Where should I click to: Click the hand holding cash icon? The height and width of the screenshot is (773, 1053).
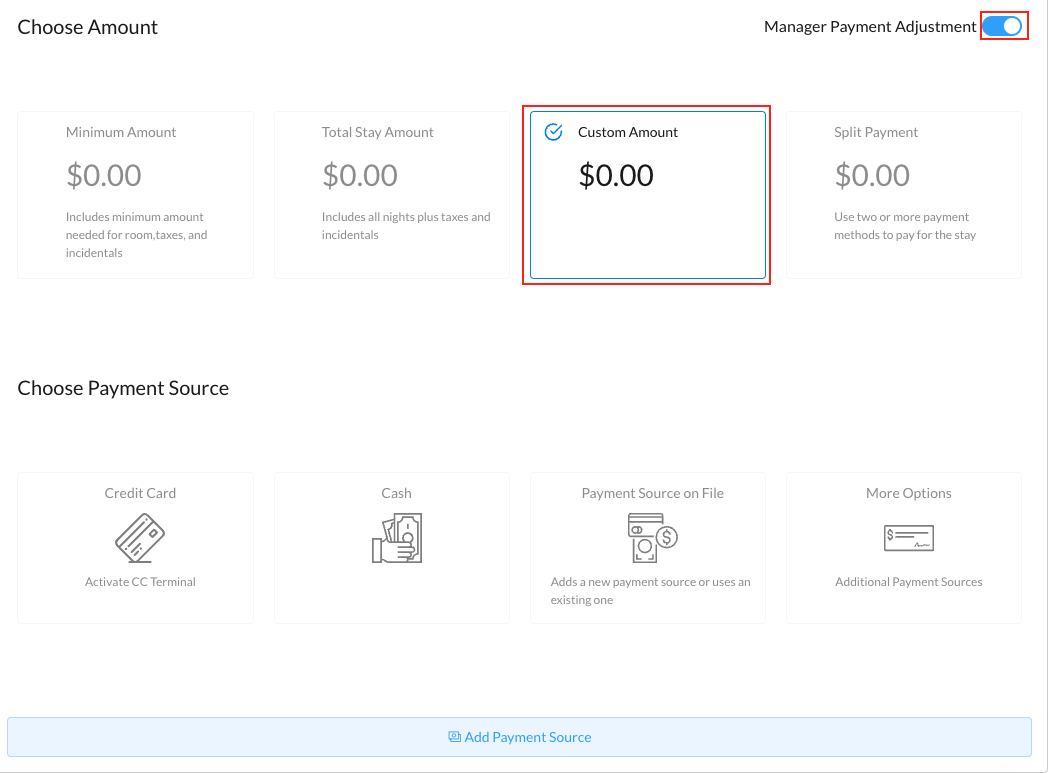(x=396, y=538)
